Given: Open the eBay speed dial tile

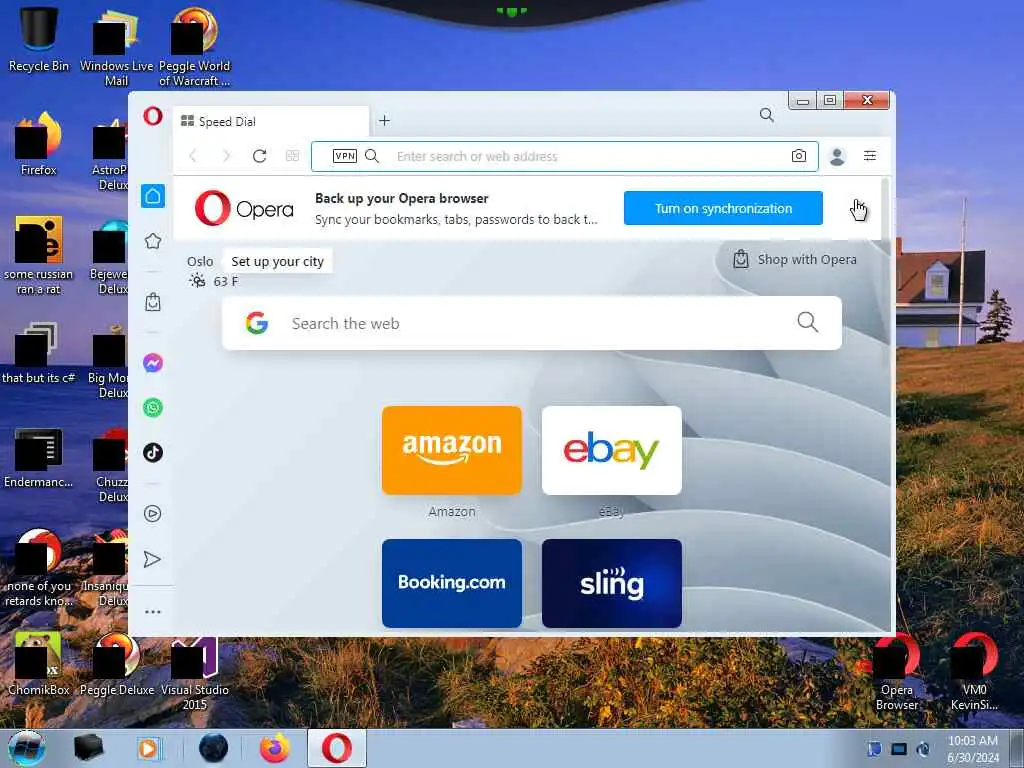Looking at the screenshot, I should (x=612, y=451).
